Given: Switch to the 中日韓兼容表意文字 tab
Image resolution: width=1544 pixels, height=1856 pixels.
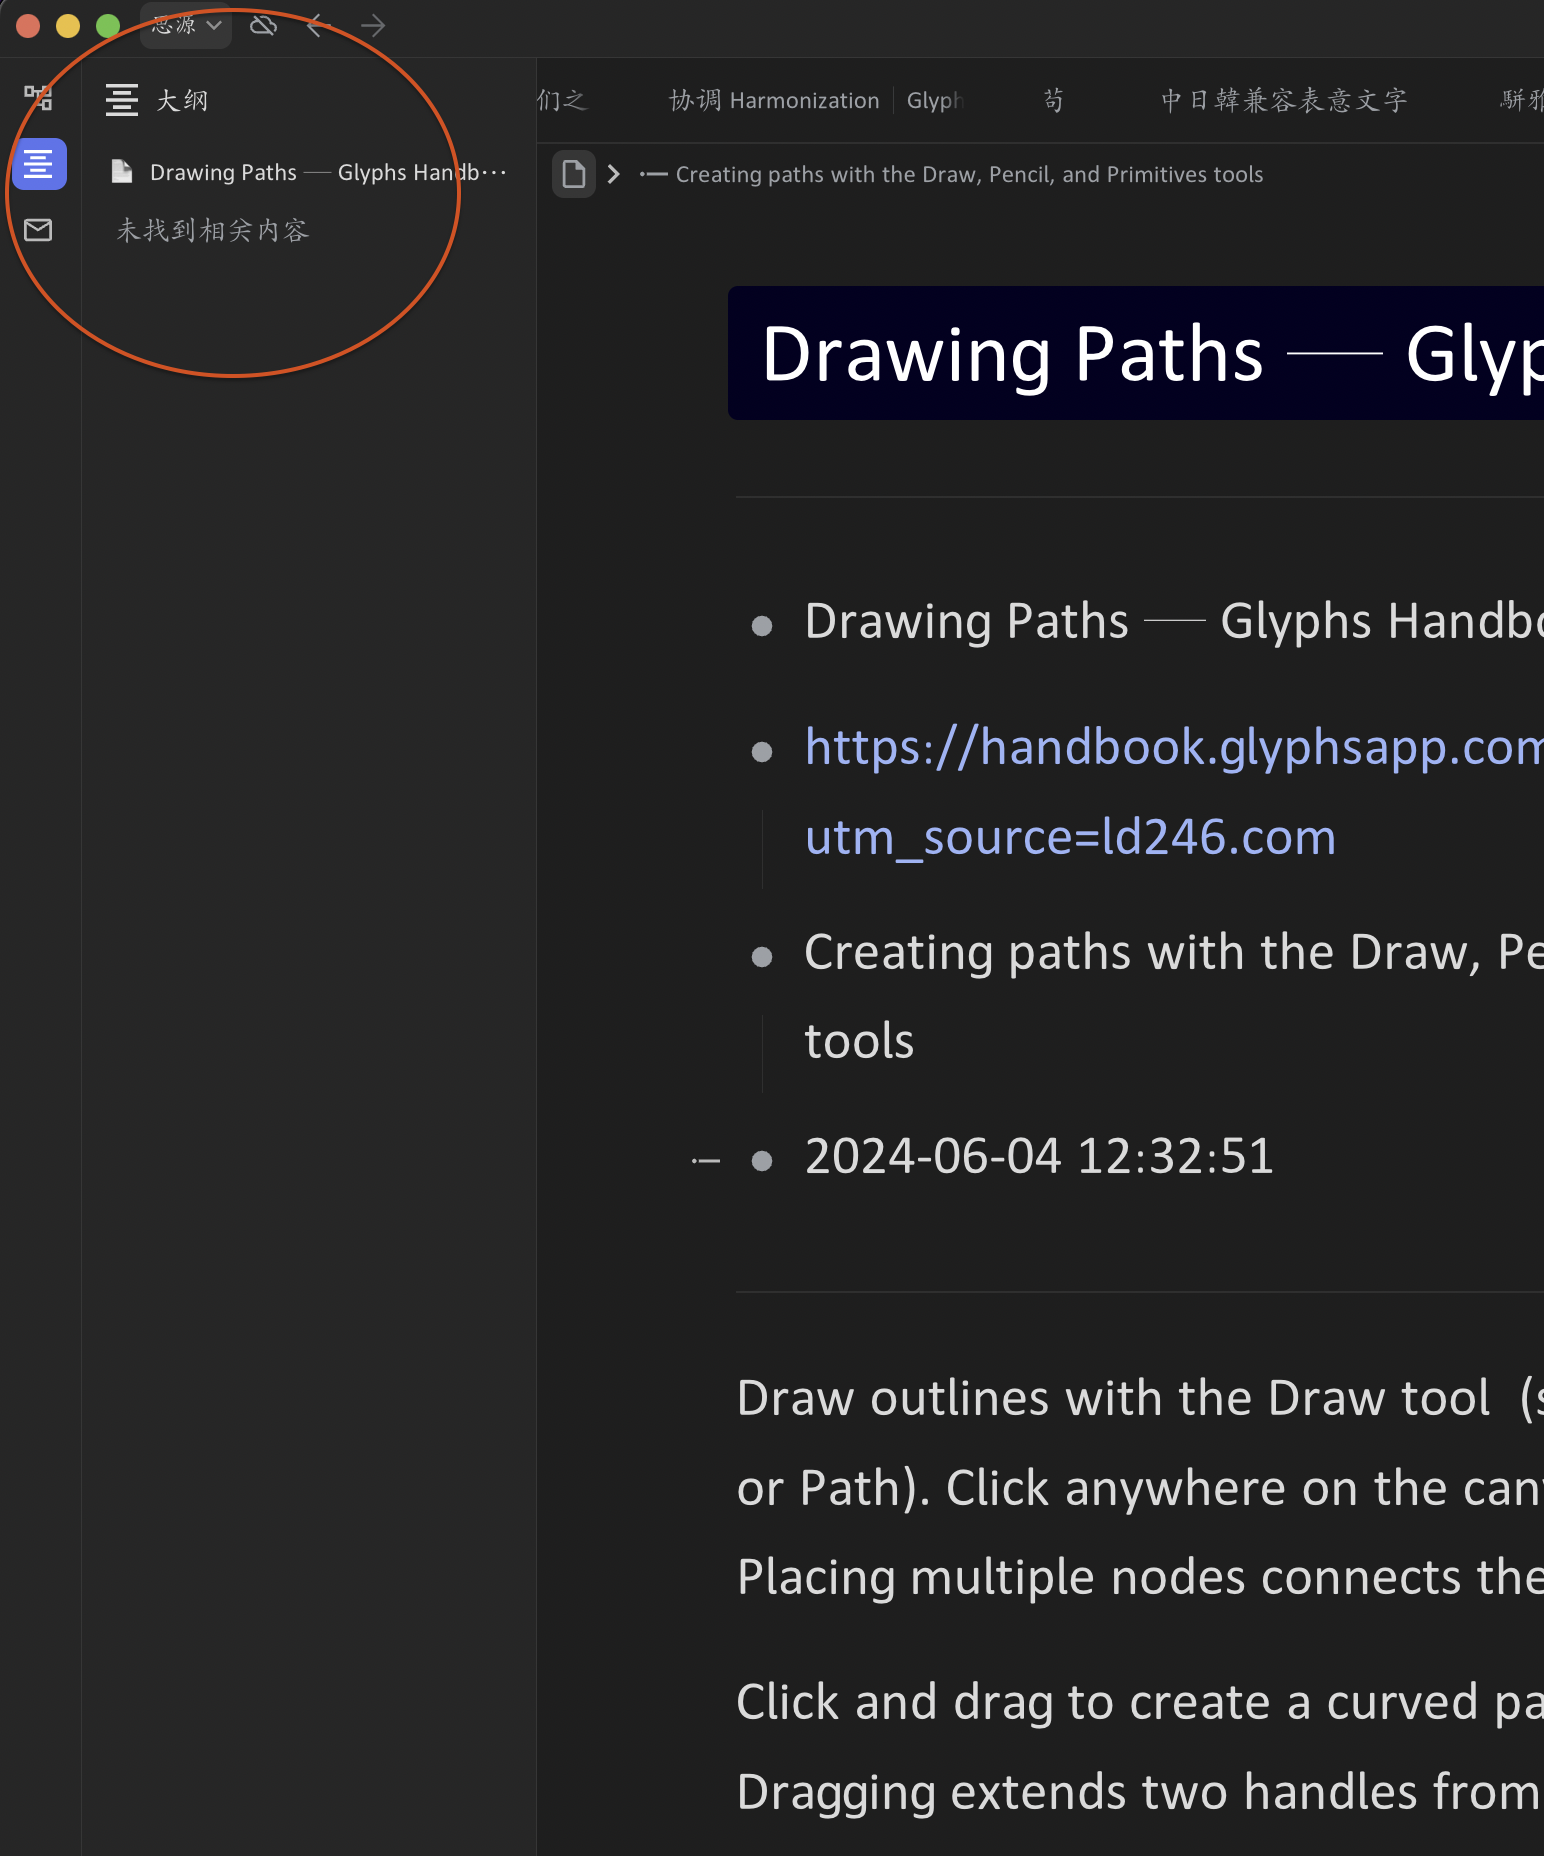Looking at the screenshot, I should tap(1284, 100).
